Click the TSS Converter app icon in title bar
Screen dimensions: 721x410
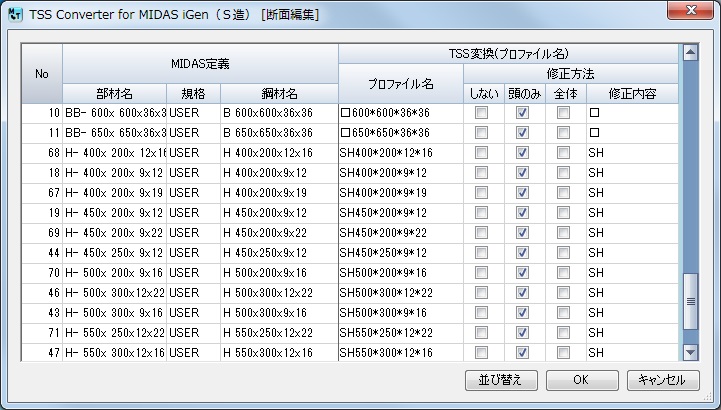pos(15,14)
